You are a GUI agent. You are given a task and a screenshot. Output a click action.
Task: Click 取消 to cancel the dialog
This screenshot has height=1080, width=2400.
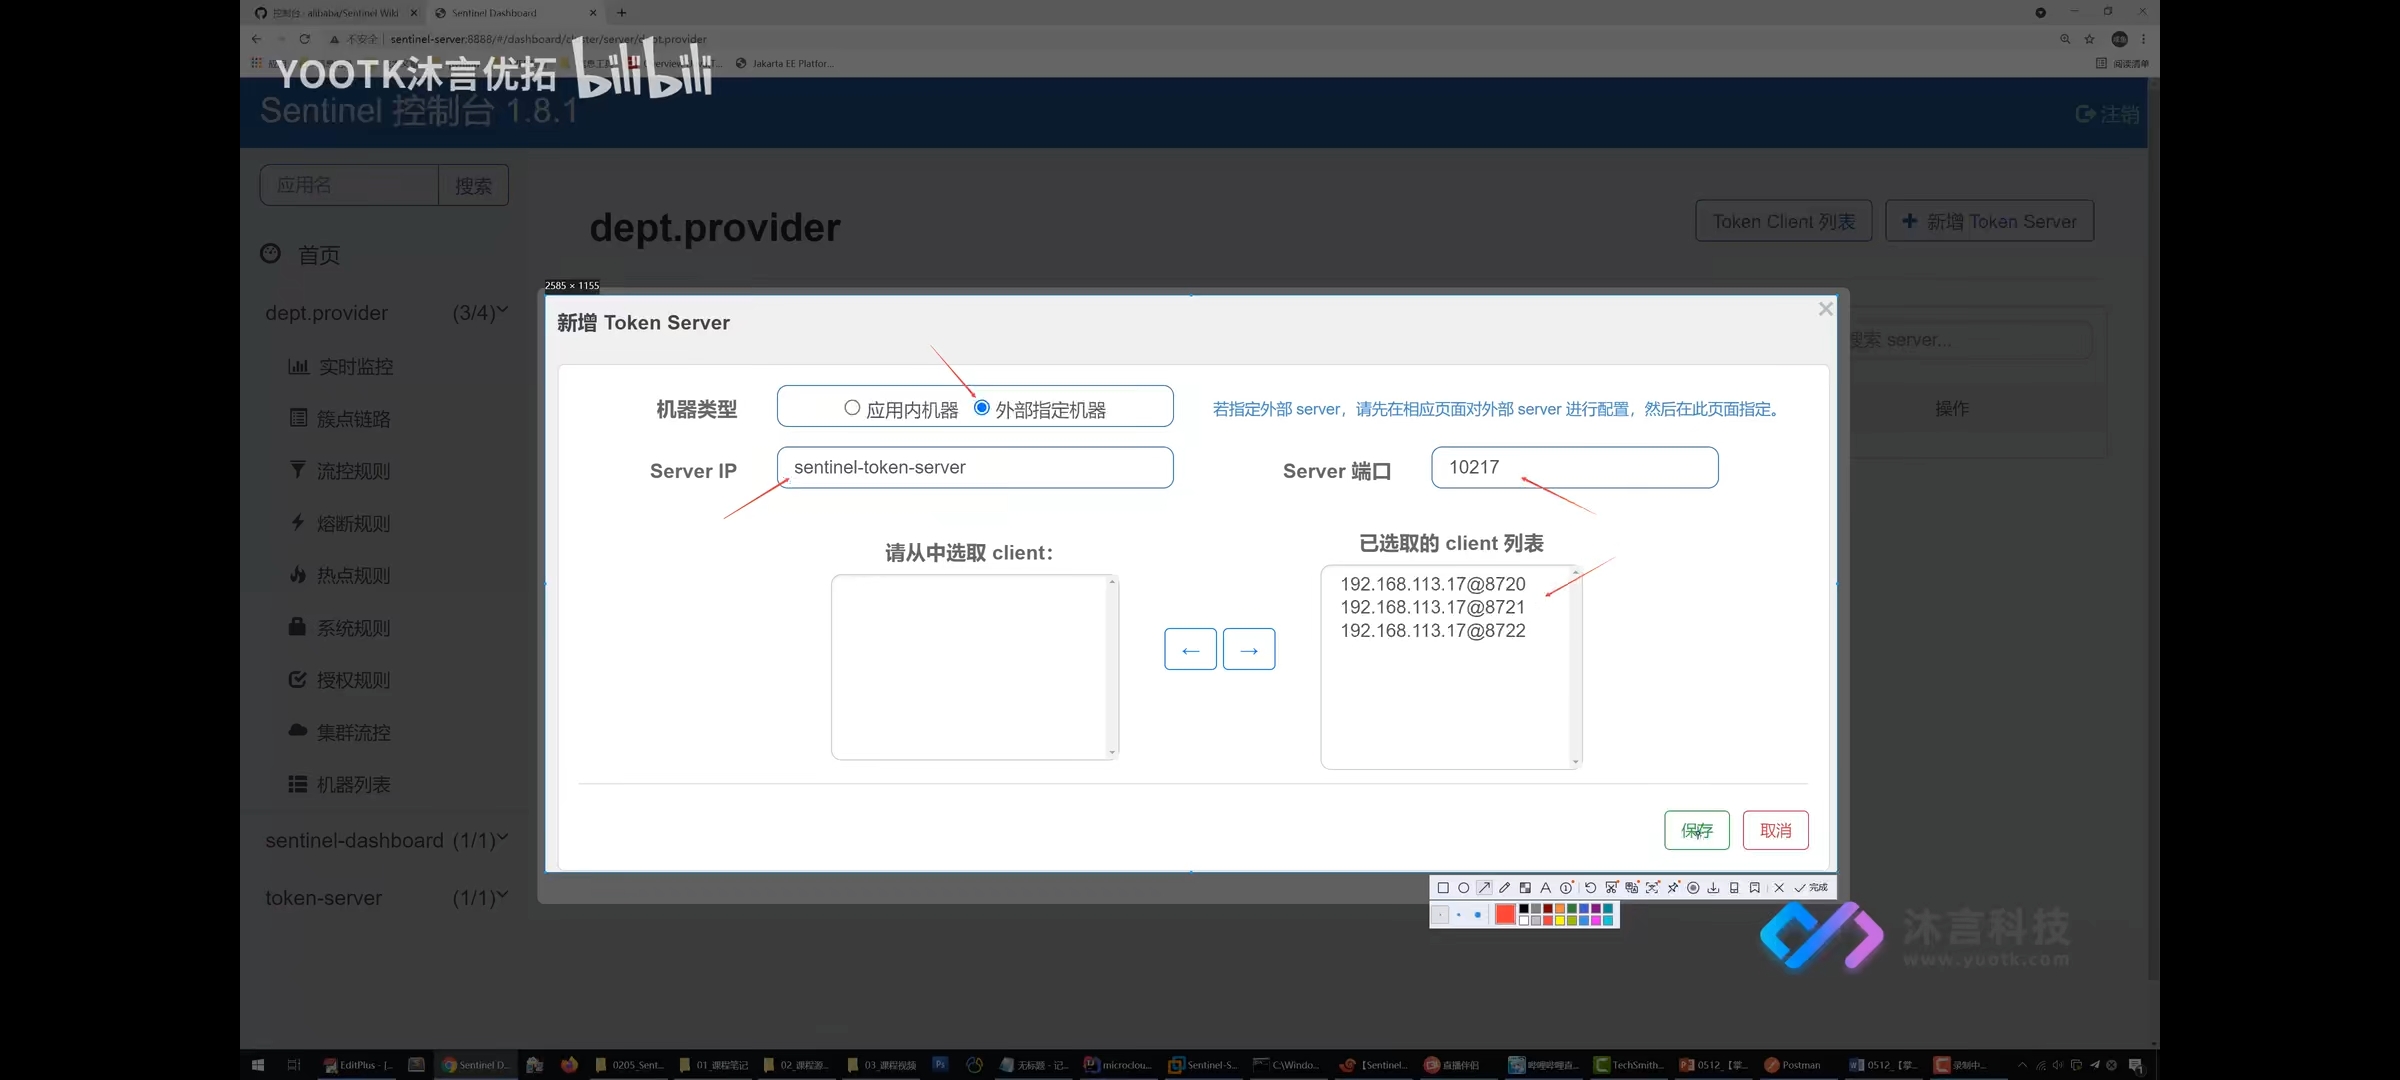1776,830
